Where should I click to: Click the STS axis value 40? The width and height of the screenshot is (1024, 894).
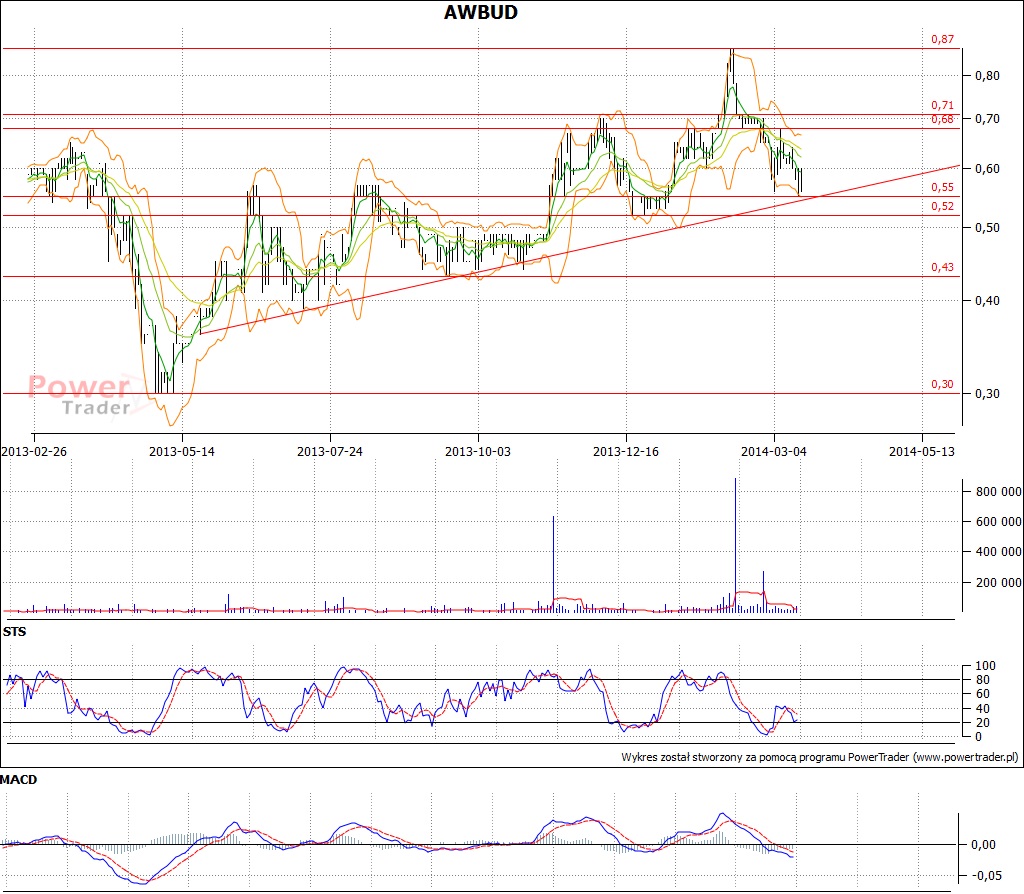983,709
